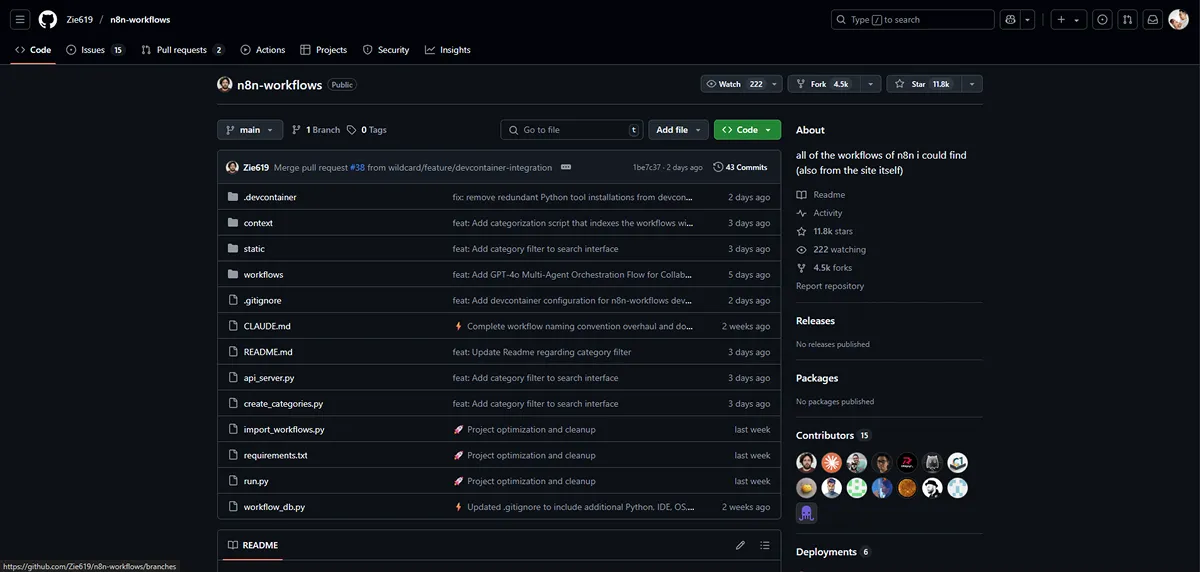Expand the Star lists dropdown arrow
The image size is (1200, 573).
click(970, 84)
